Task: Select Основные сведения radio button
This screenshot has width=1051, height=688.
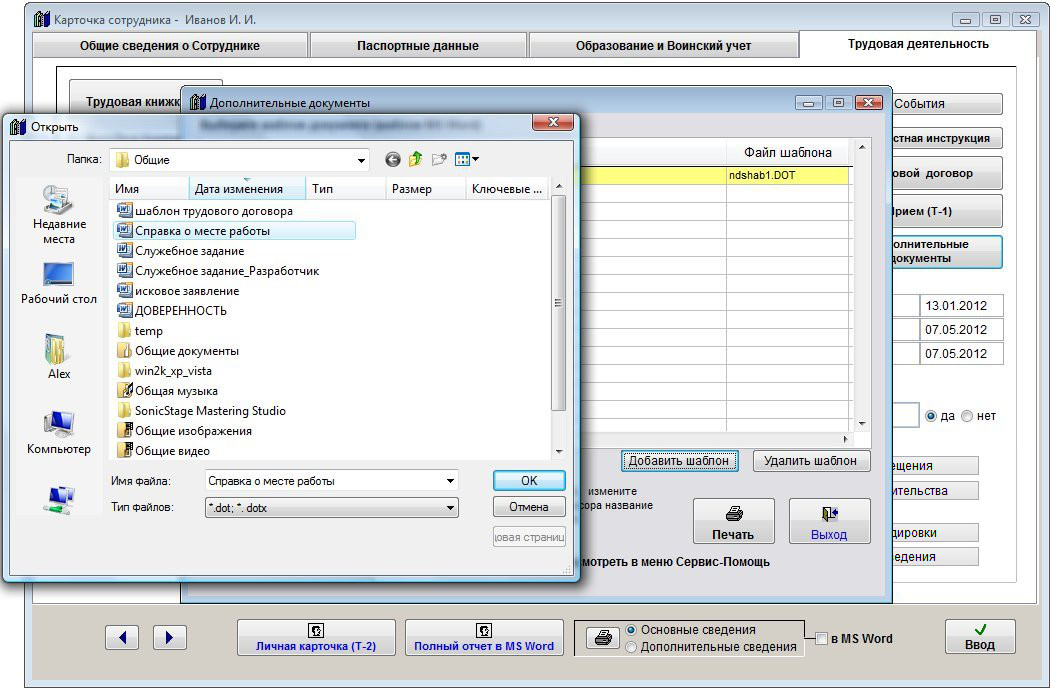Action: [631, 630]
